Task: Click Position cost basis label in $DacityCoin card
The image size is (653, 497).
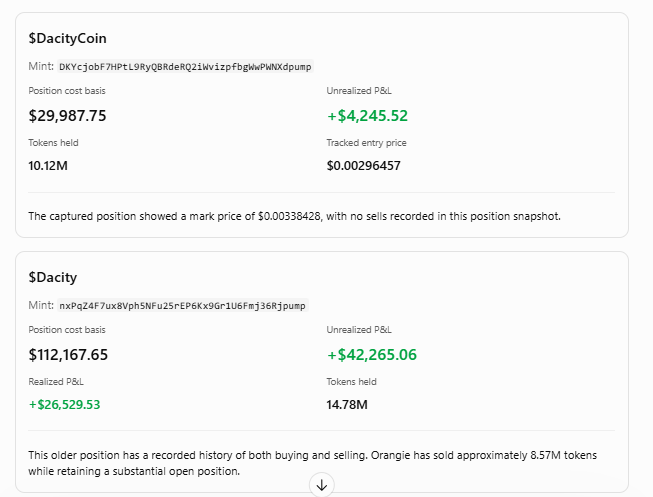Action: [x=67, y=91]
